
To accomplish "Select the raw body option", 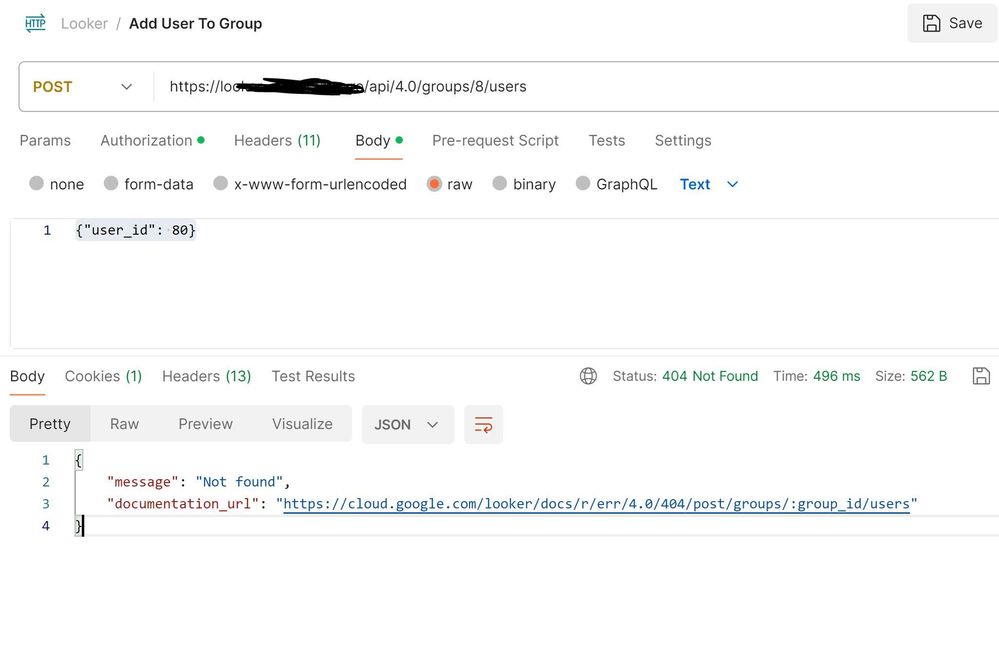I will (434, 184).
